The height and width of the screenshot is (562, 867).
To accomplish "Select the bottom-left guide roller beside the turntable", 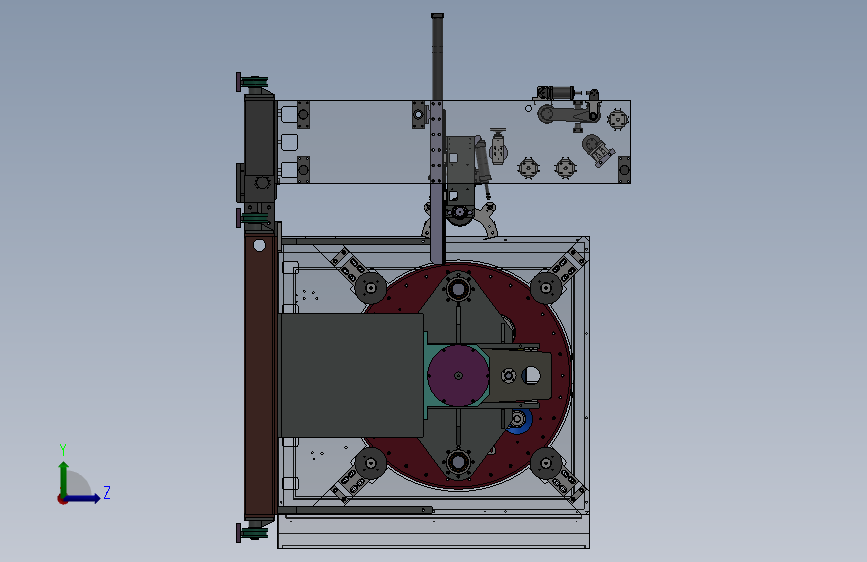I will 370,464.
